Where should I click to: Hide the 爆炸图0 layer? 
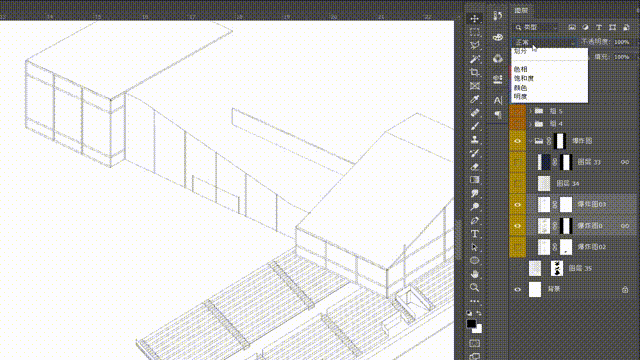click(518, 226)
